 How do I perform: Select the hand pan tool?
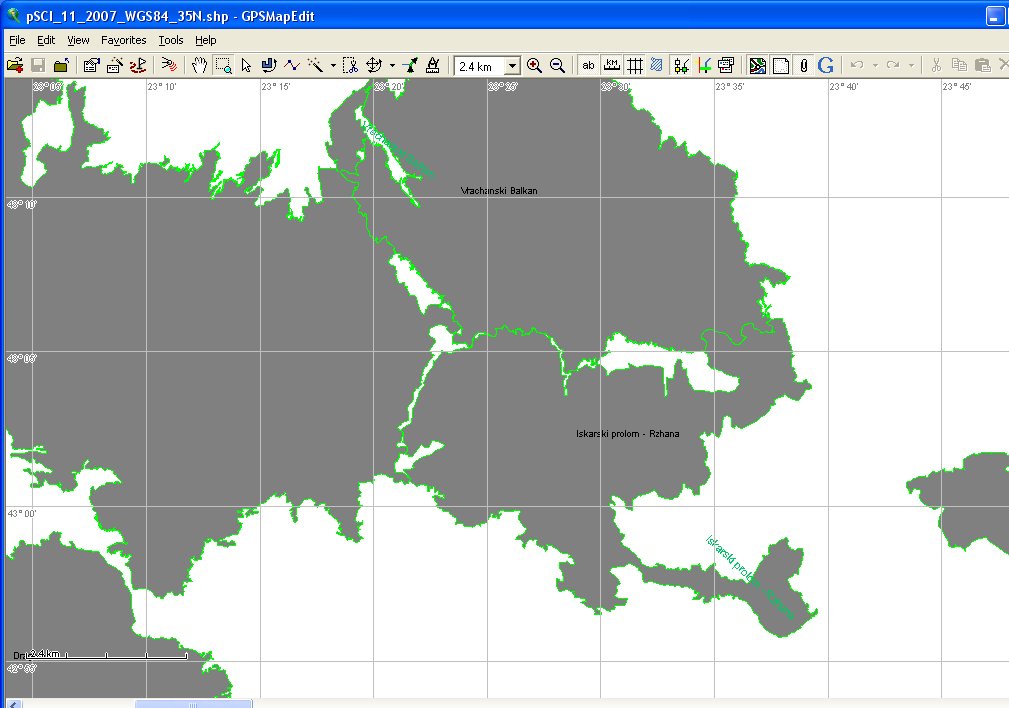pyautogui.click(x=200, y=65)
